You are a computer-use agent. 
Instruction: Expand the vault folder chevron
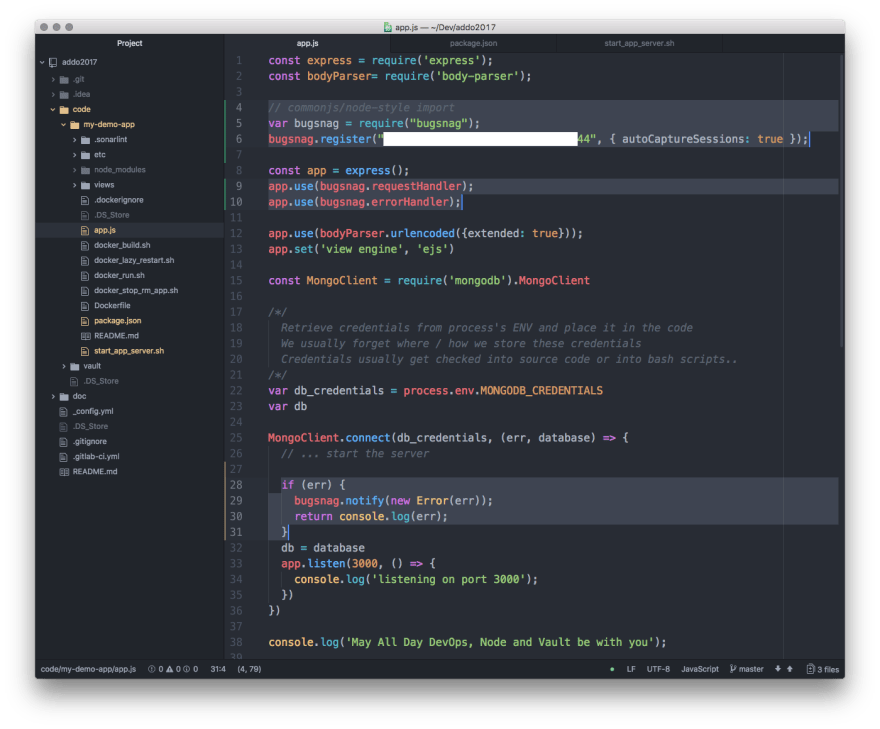point(63,366)
